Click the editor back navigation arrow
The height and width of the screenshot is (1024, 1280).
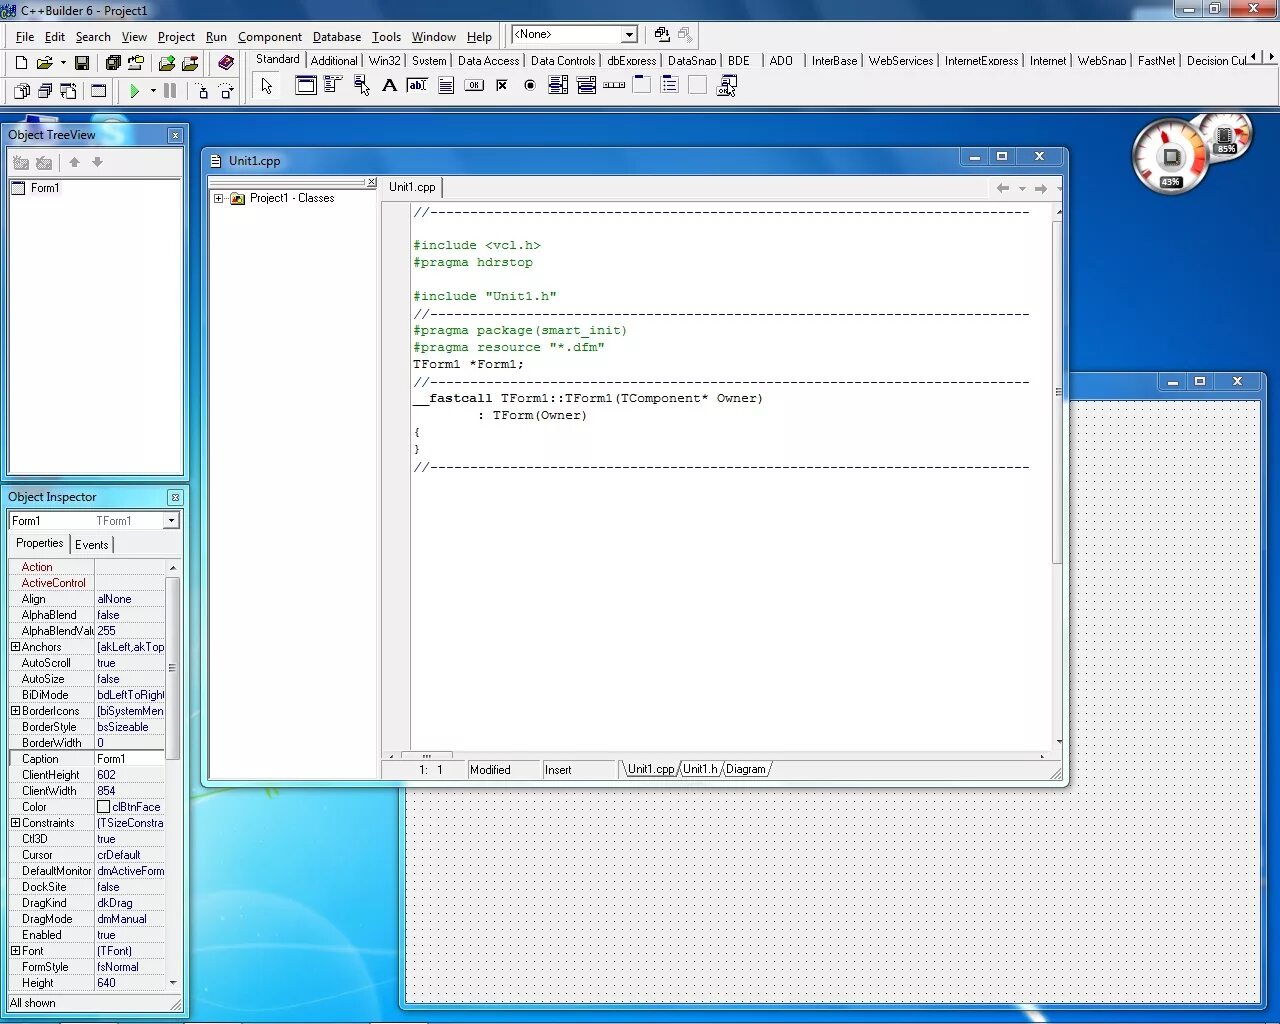pyautogui.click(x=1003, y=188)
